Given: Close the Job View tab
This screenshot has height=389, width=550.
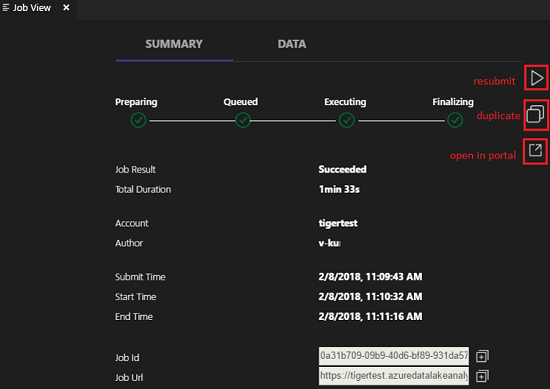Looking at the screenshot, I should (66, 7).
